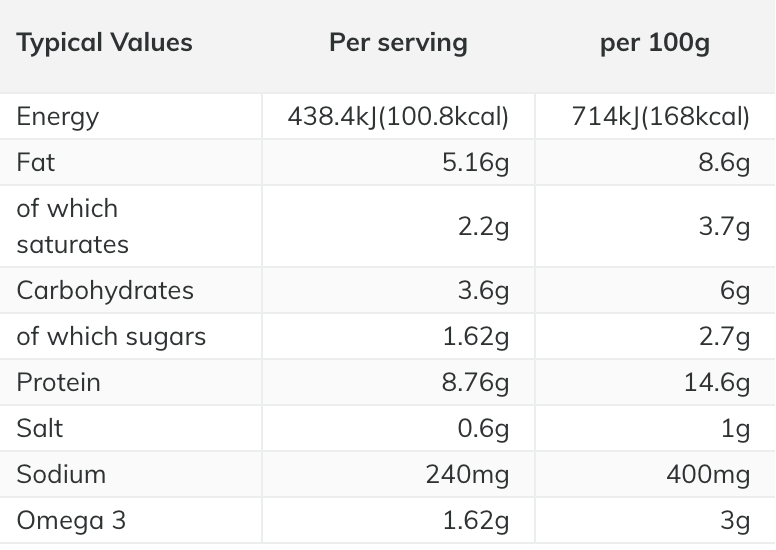Select the Salt row label

click(x=40, y=429)
